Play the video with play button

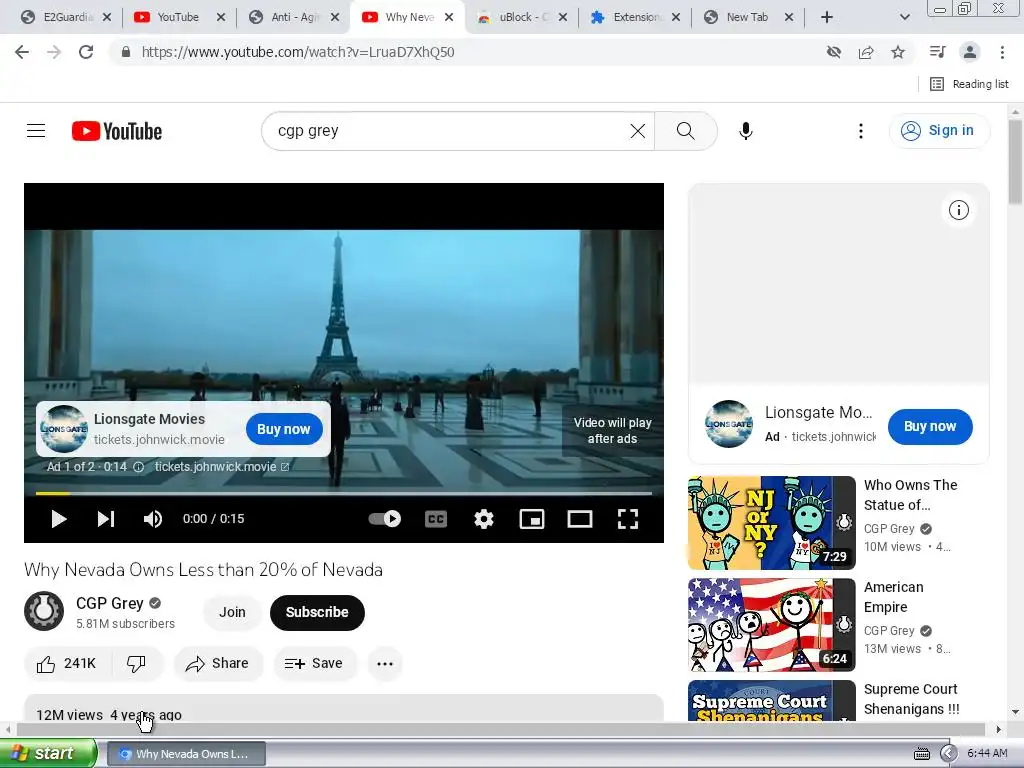coord(58,519)
